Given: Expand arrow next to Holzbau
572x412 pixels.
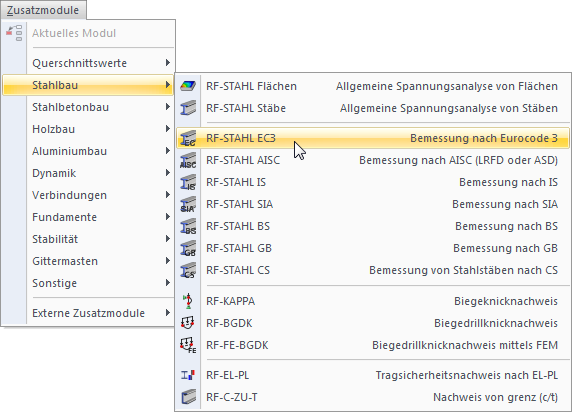Looking at the screenshot, I should pyautogui.click(x=167, y=128).
